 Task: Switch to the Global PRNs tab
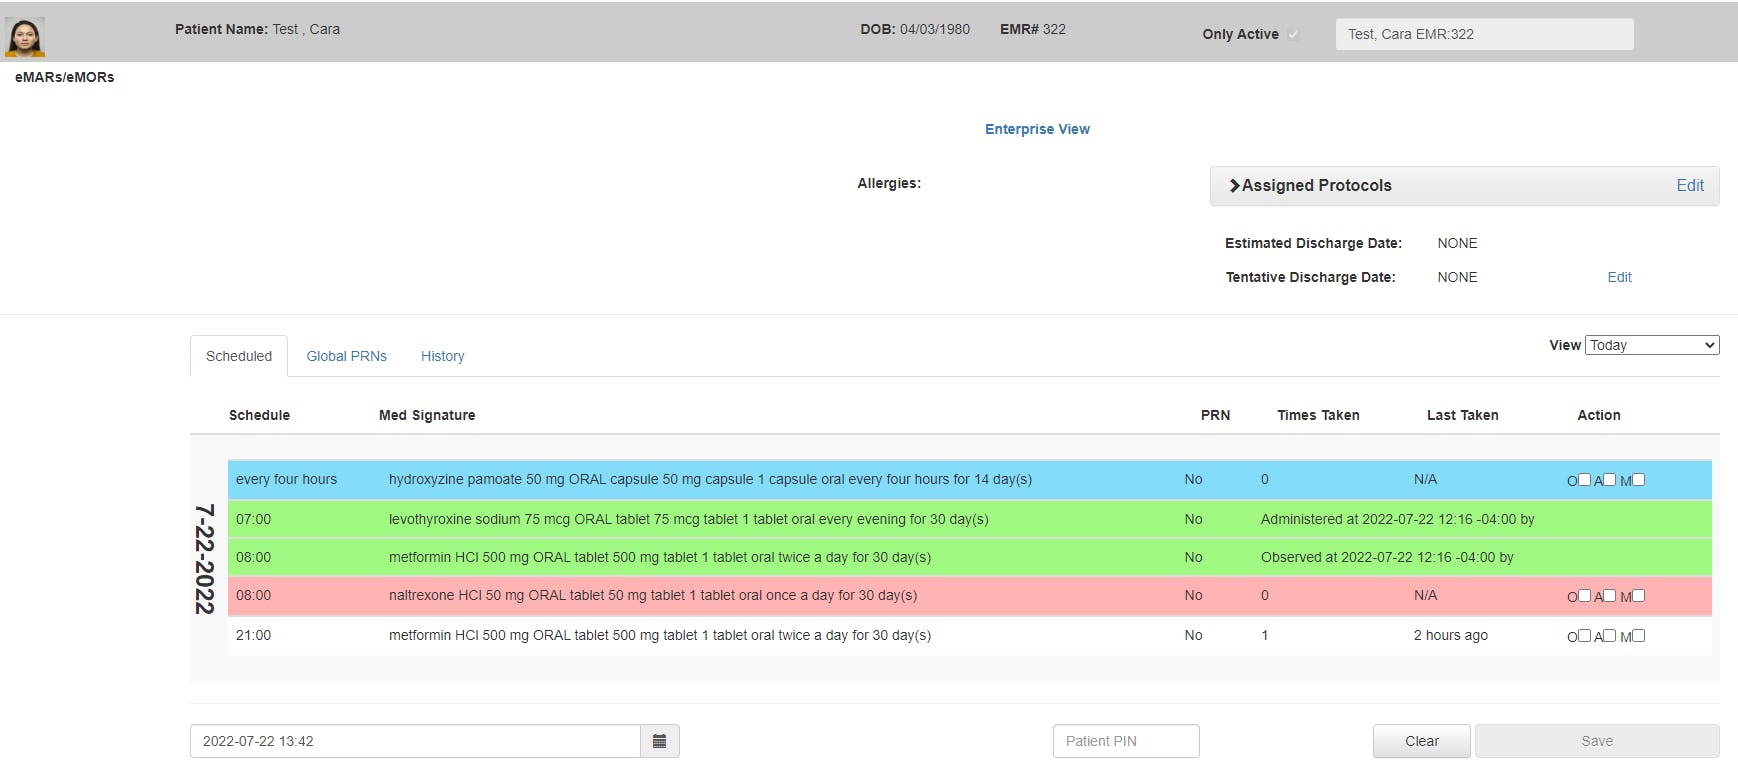346,356
